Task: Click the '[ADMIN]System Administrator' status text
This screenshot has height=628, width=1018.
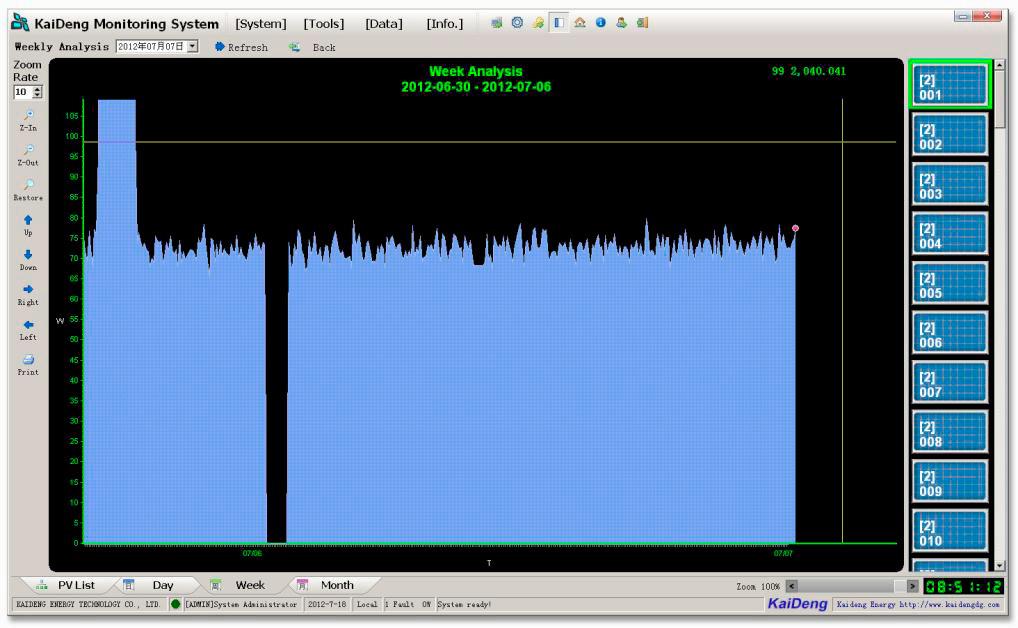Action: [x=241, y=605]
